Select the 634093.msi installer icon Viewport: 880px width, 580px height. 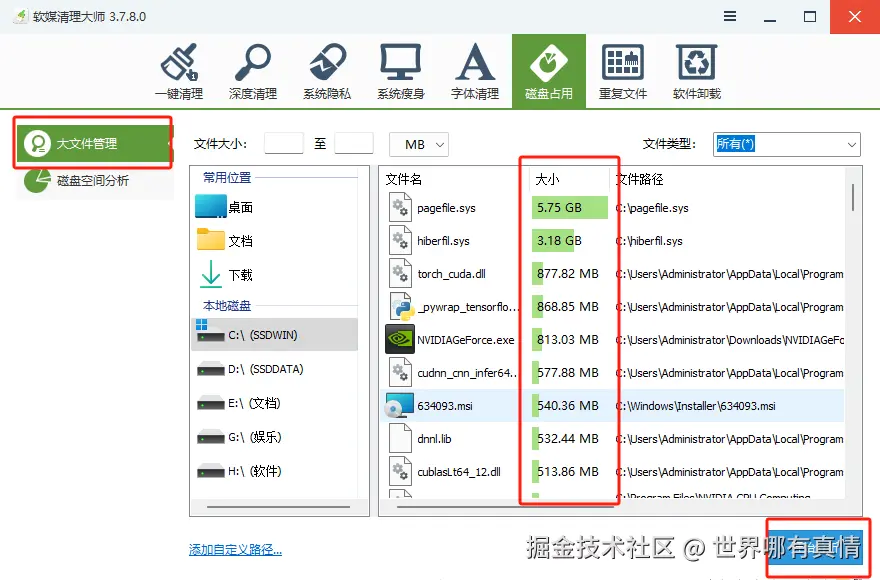click(399, 405)
